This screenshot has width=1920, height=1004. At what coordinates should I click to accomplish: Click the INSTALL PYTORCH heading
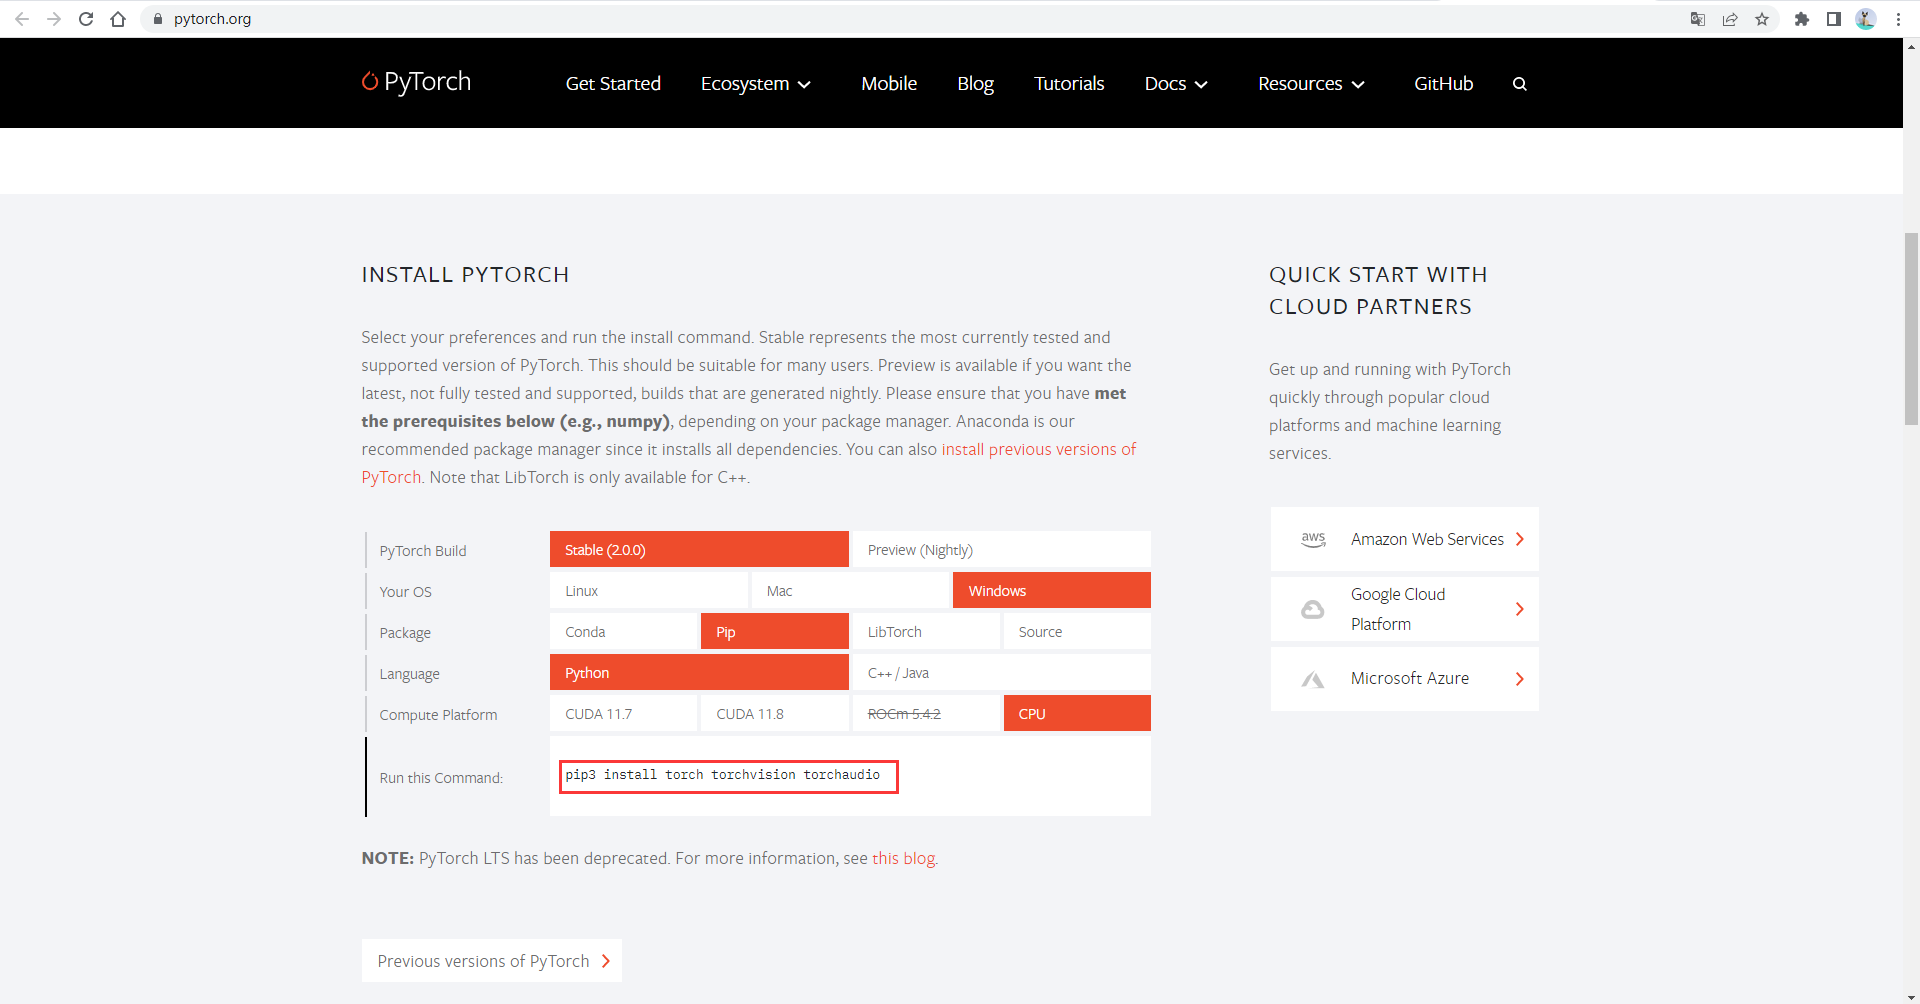465,275
